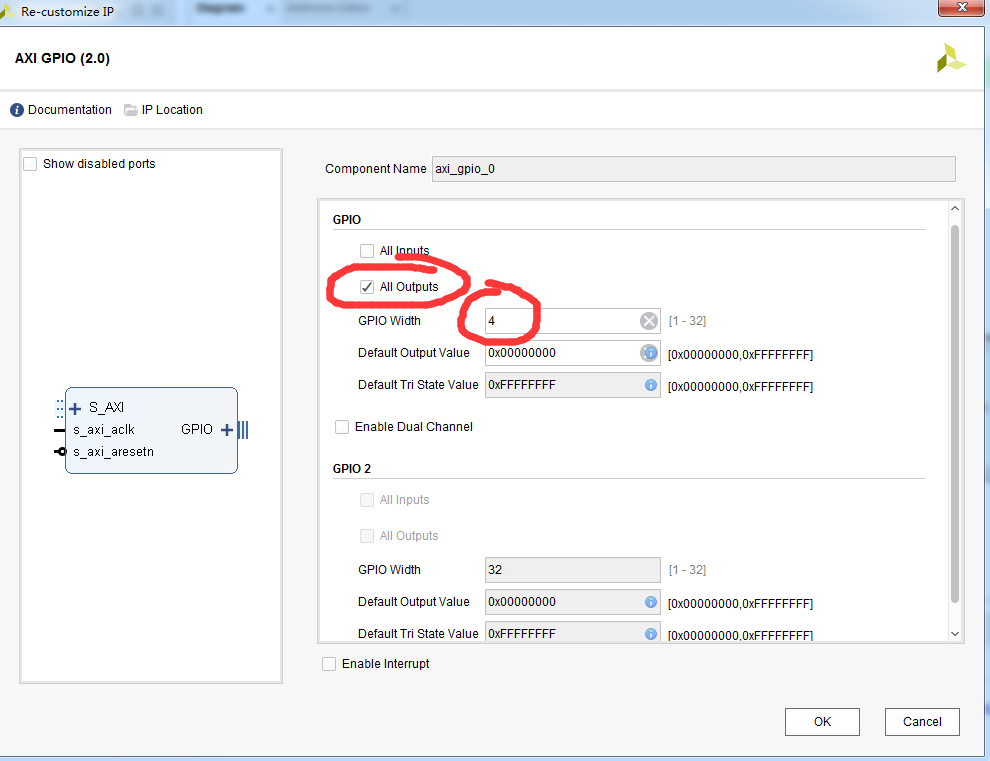Confirm settings with the OK button

click(822, 722)
